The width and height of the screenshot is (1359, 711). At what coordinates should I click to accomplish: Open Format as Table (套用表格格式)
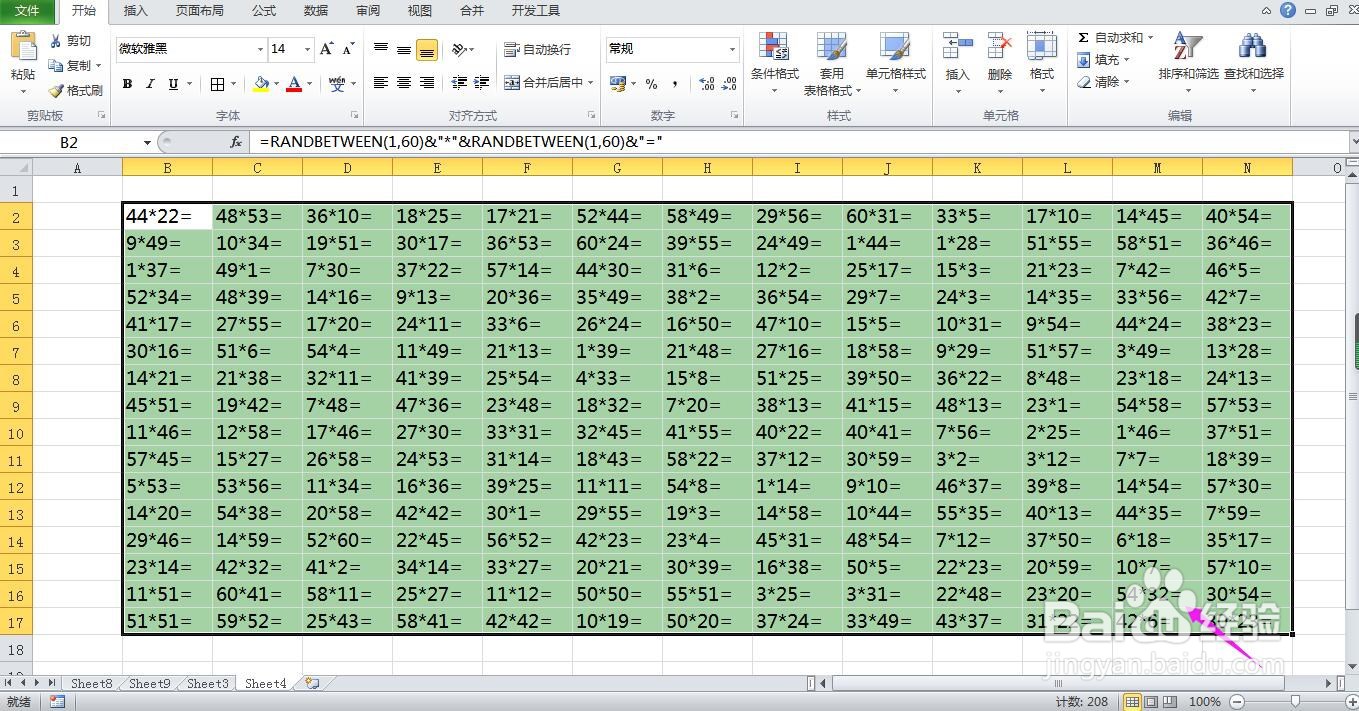point(831,62)
